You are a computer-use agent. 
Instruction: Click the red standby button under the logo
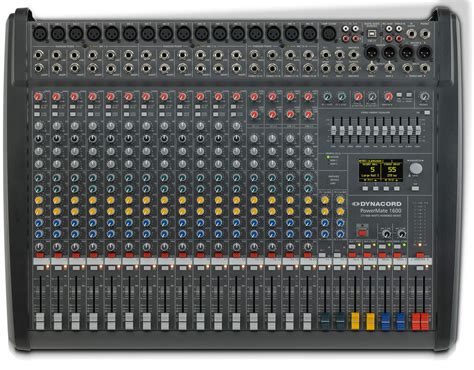coord(362,232)
